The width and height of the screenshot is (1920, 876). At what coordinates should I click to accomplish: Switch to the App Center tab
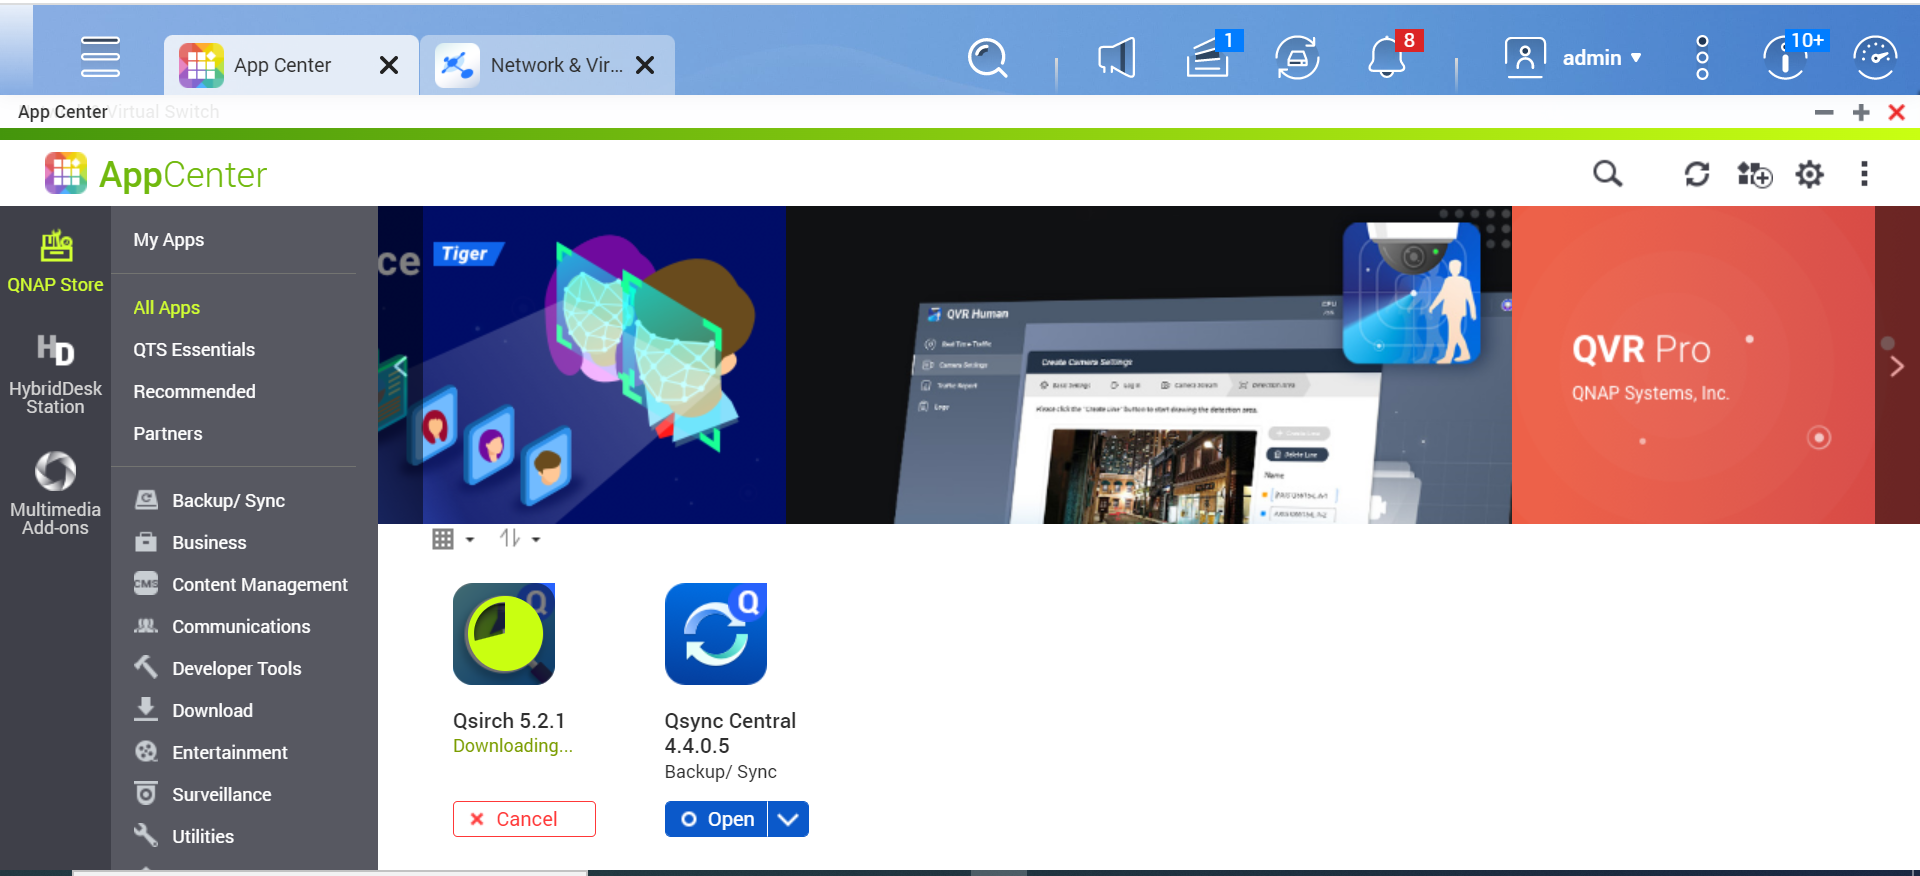290,65
